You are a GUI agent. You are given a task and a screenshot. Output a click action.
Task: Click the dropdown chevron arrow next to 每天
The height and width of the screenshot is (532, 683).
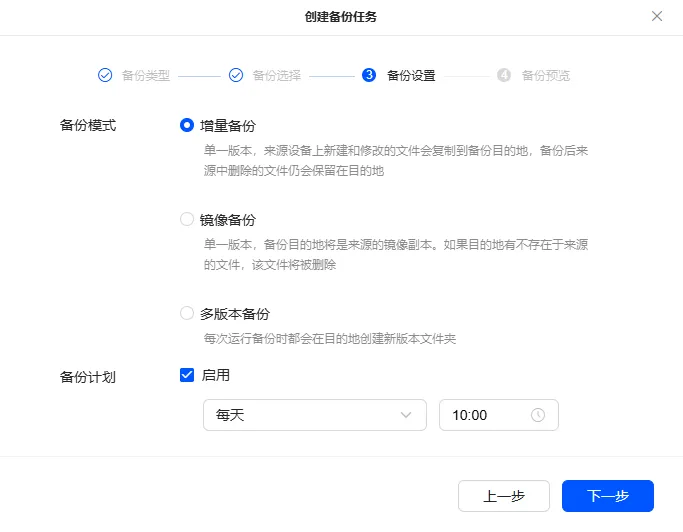tap(406, 415)
